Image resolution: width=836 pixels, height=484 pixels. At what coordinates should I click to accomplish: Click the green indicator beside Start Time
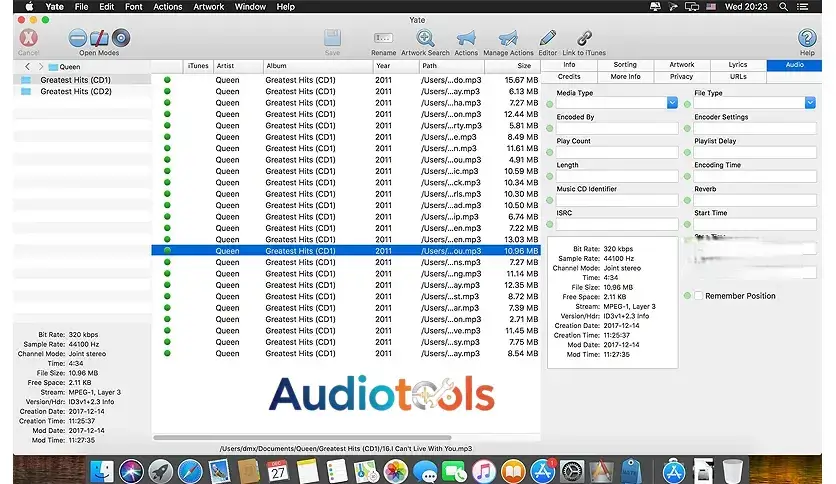coord(687,224)
